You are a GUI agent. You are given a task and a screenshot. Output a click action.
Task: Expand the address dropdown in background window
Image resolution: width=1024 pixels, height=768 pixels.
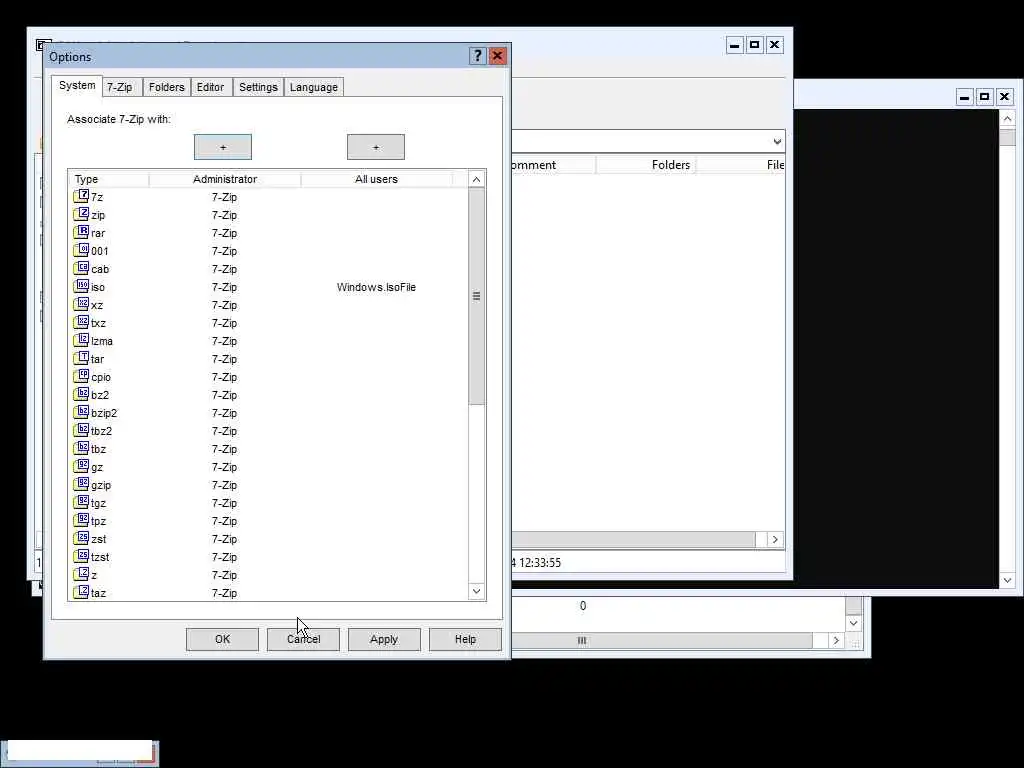(776, 141)
